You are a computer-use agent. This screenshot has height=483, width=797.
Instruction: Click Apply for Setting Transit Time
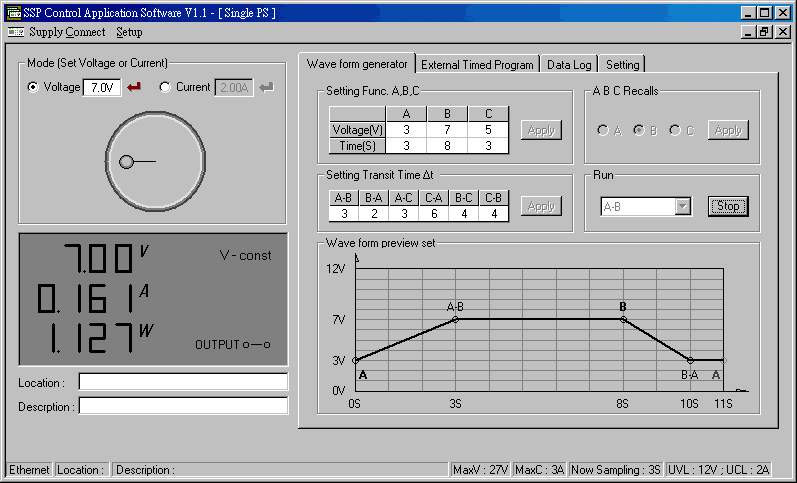(x=541, y=206)
